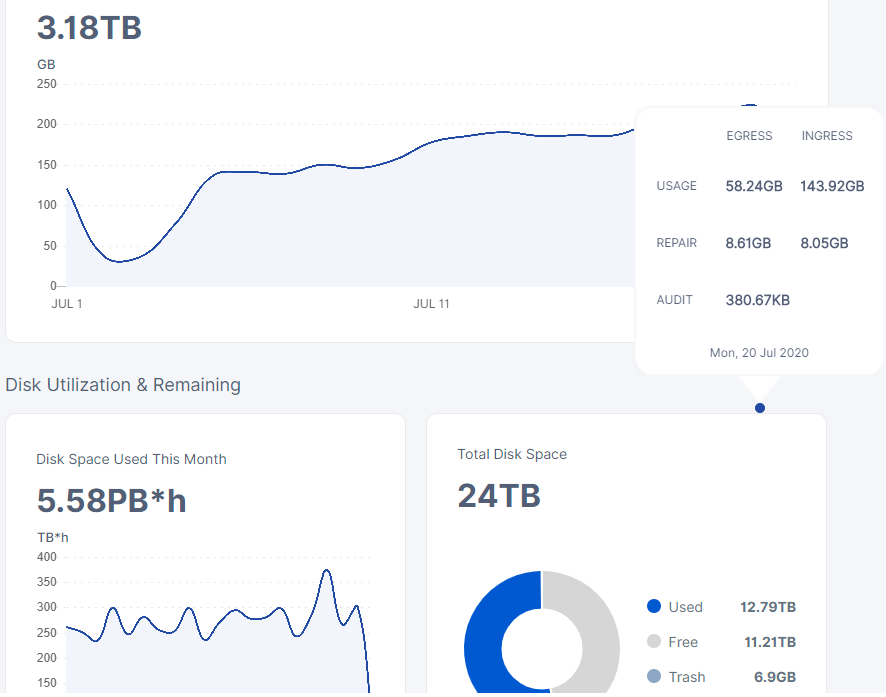Click the blue used segment of the donut chart
886x697 pixels.
483,640
